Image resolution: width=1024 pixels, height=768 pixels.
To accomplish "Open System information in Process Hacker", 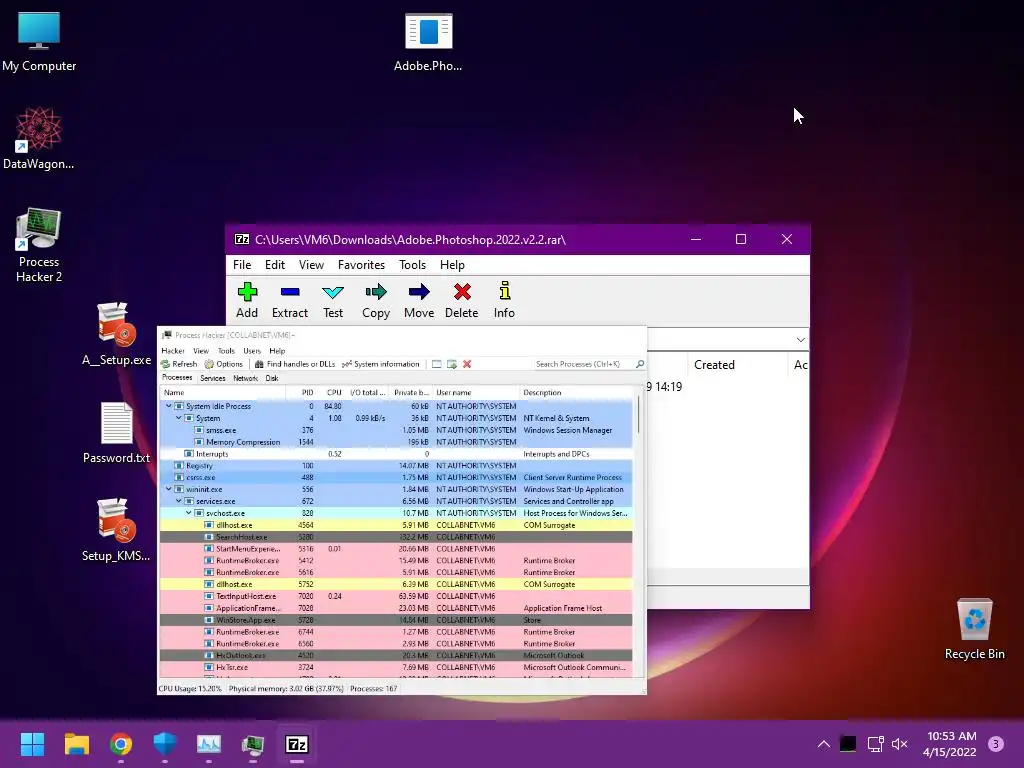I will coord(381,364).
